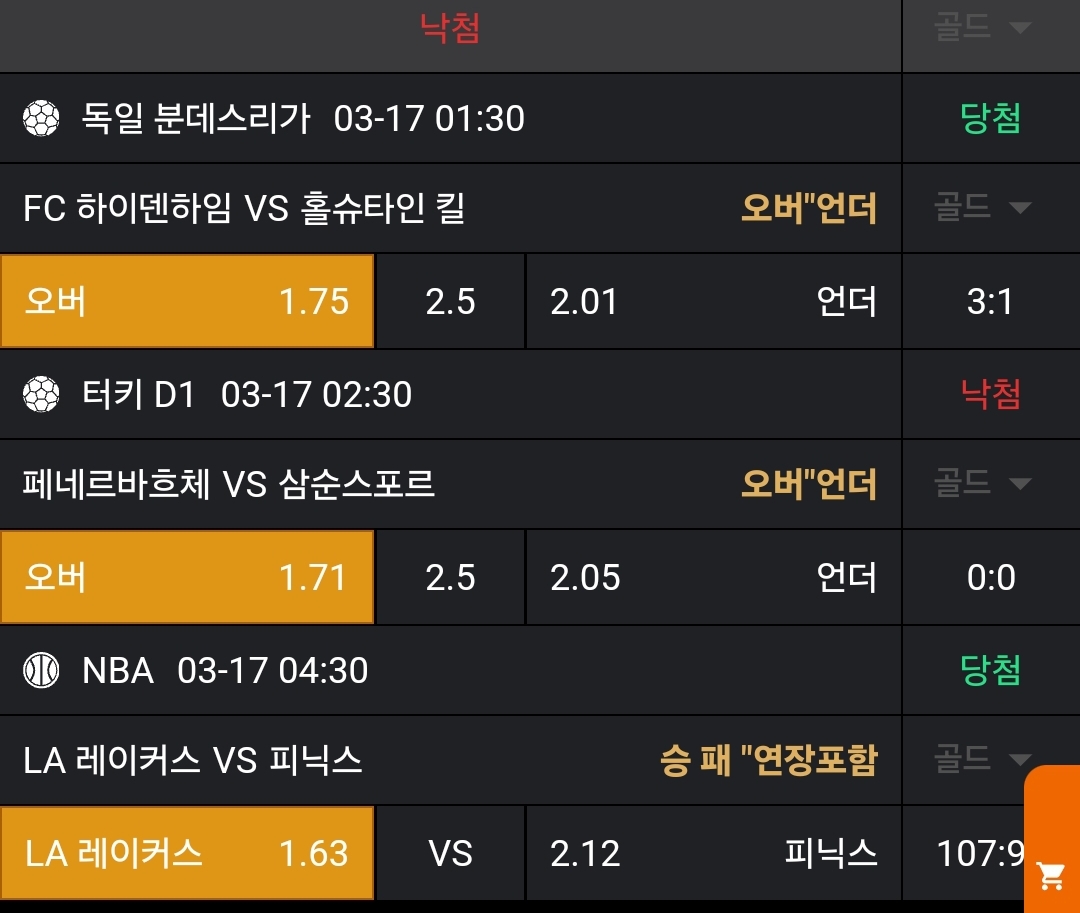
Task: Click the FC 하이덴하임 VS 홀슈타인 킬 match title
Action: pyautogui.click(x=244, y=209)
